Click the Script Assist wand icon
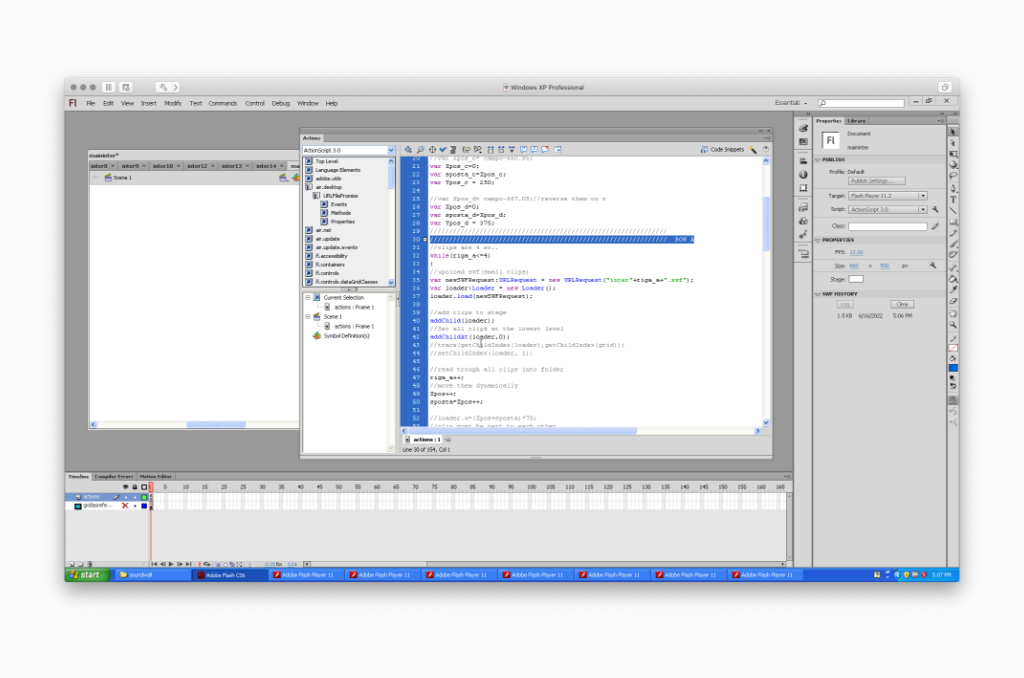This screenshot has width=1024, height=678. click(753, 150)
